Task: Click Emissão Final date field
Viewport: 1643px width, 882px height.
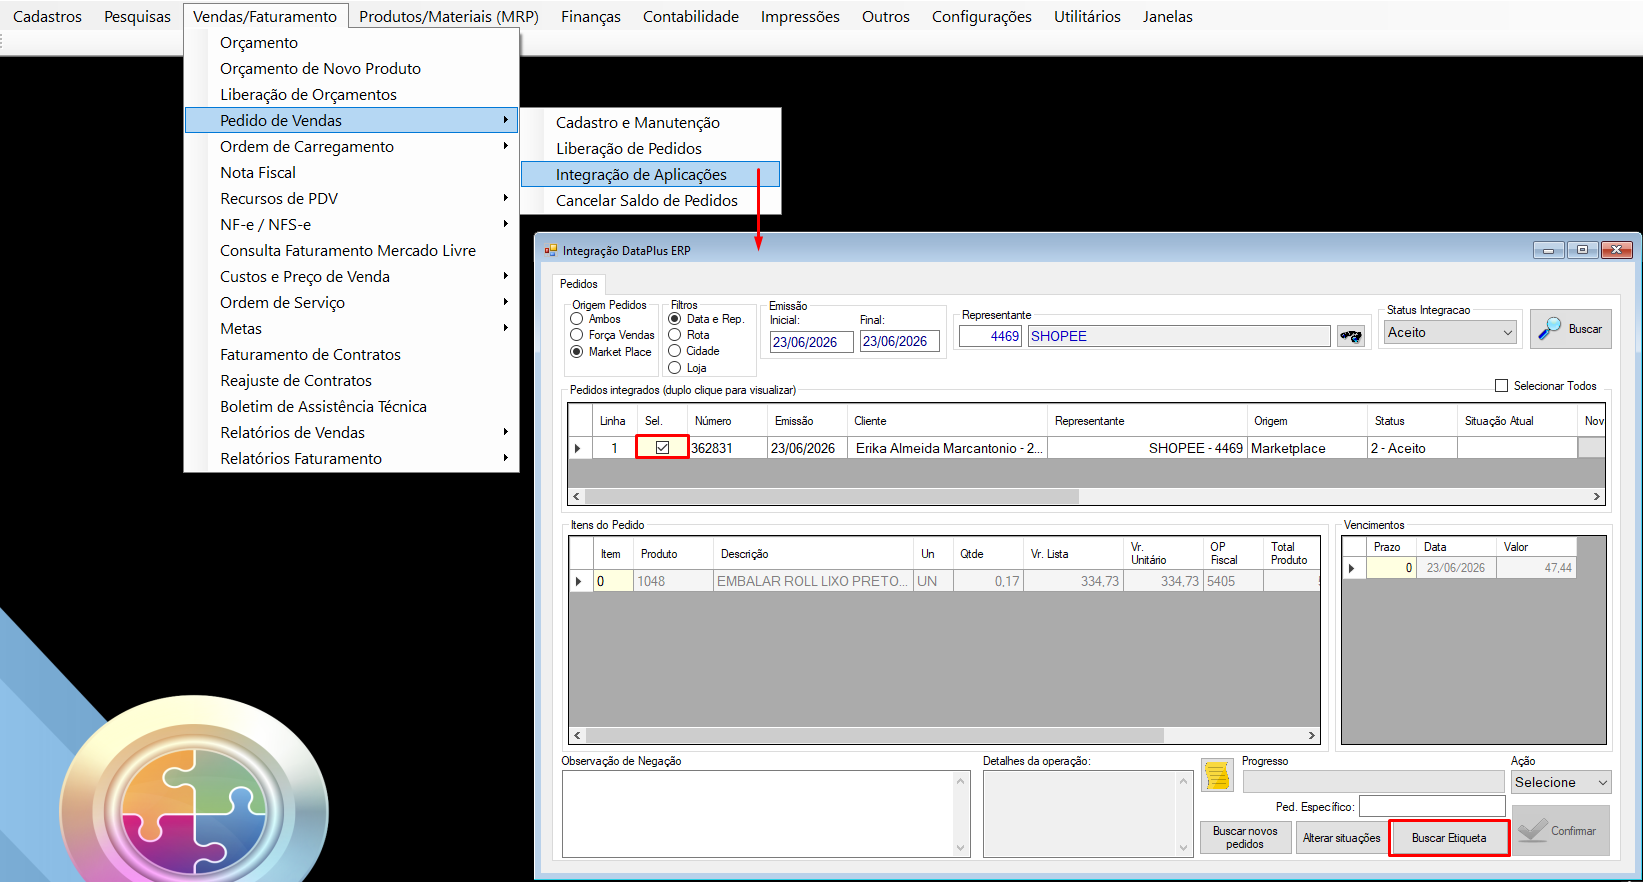Action: pyautogui.click(x=900, y=341)
